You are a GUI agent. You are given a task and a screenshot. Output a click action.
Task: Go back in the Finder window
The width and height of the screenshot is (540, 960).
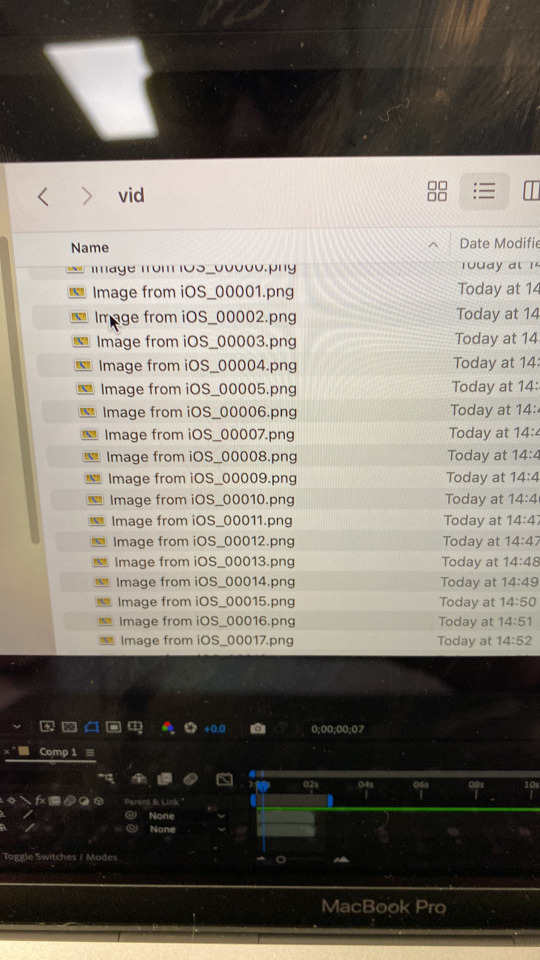[x=42, y=197]
